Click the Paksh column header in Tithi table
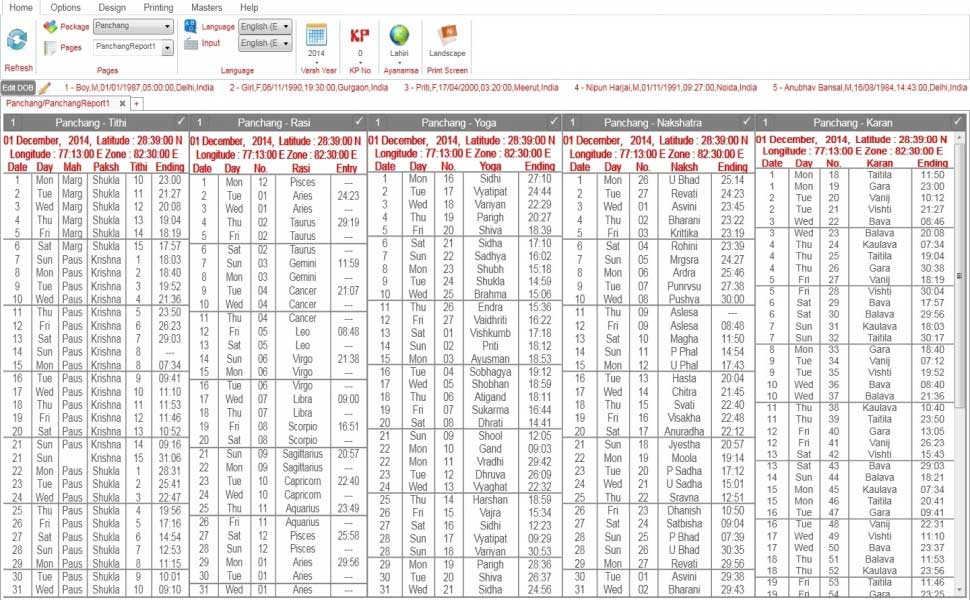Viewport: 970px width, 600px height. (106, 167)
